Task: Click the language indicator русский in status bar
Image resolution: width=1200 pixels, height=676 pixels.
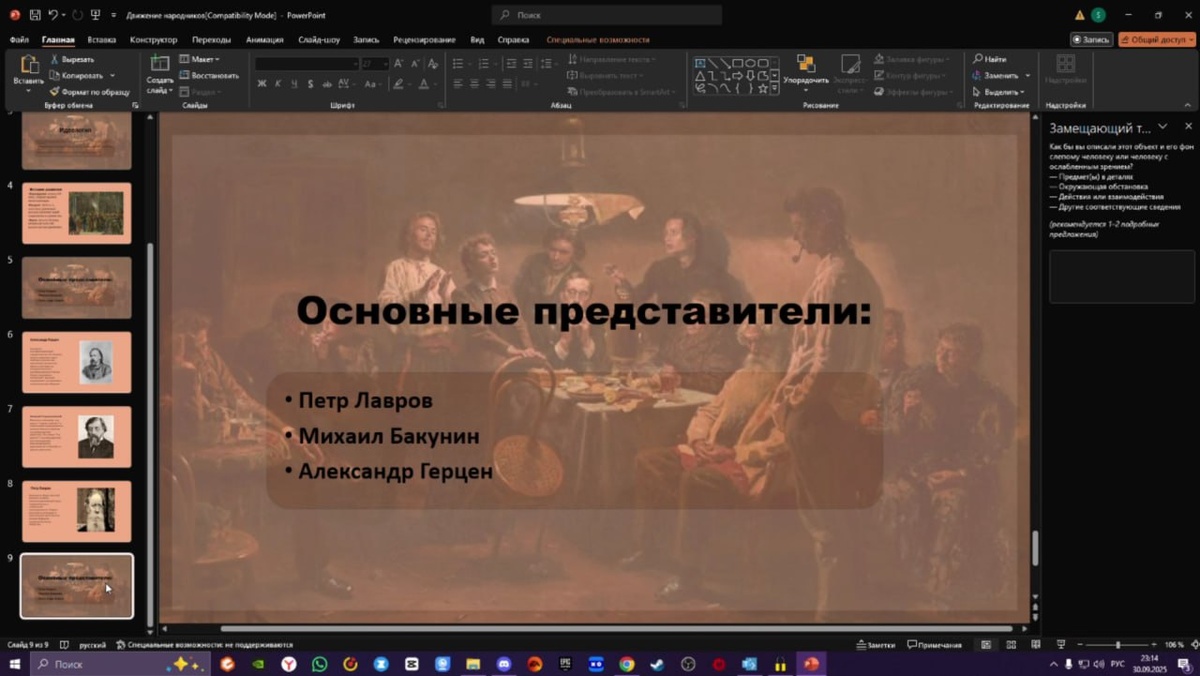Action: [92, 645]
